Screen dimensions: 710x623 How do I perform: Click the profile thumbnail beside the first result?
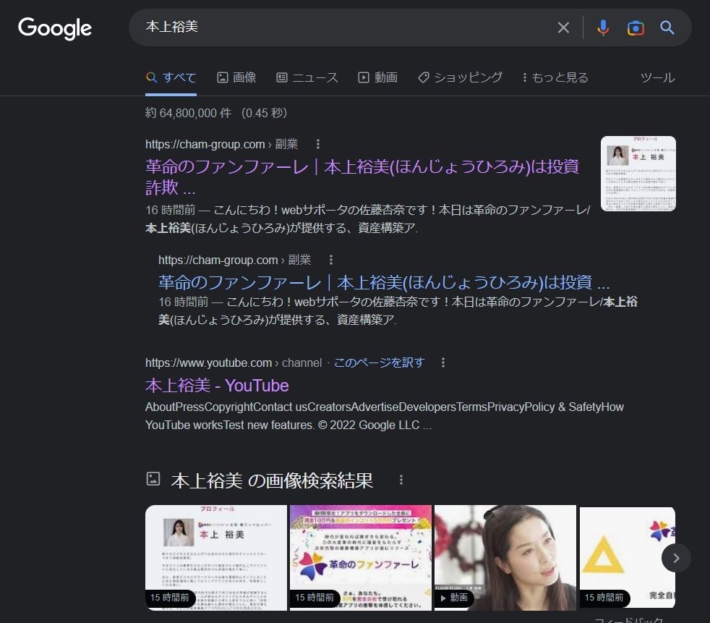pos(638,173)
